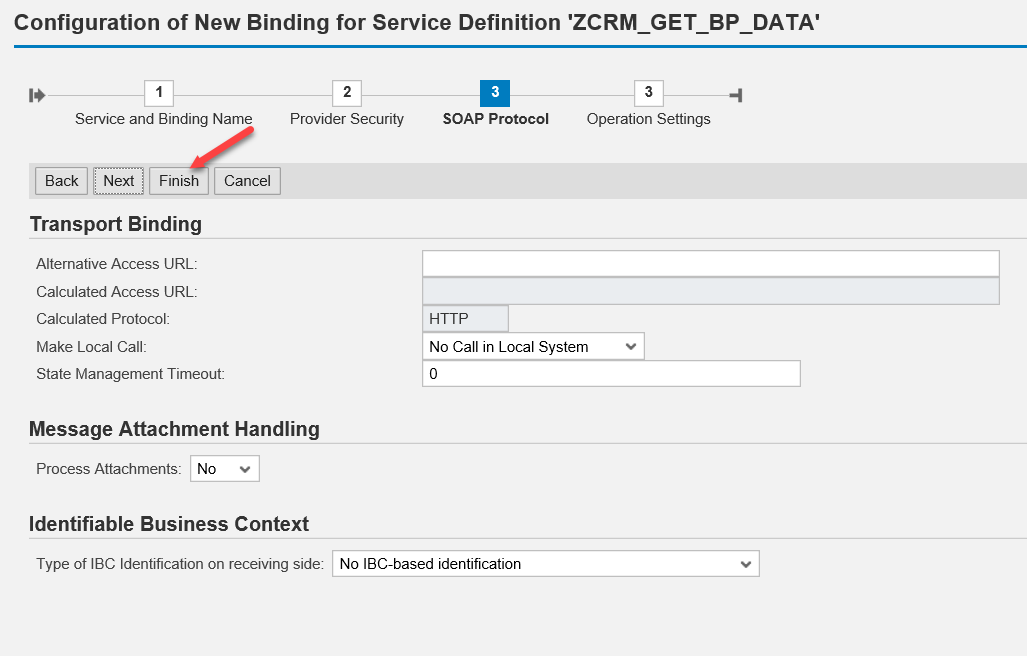
Task: Cancel the binding configuration
Action: click(x=247, y=181)
